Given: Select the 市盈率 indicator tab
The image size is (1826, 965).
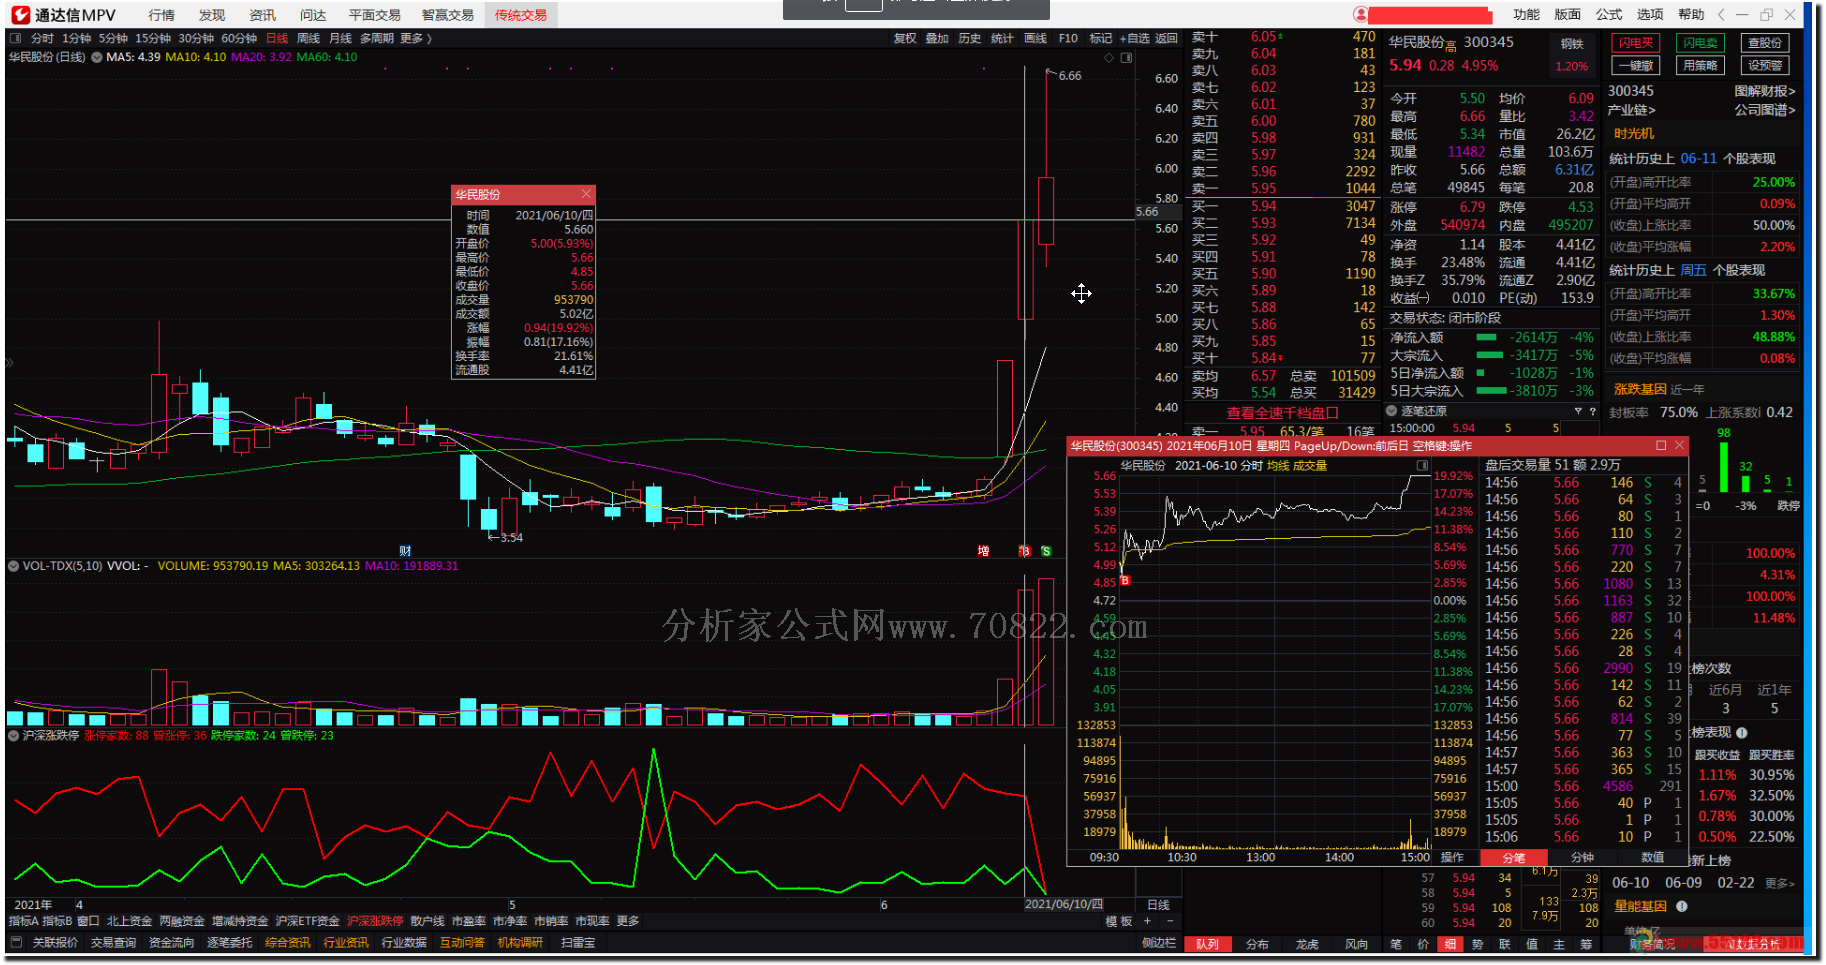Looking at the screenshot, I should point(468,921).
